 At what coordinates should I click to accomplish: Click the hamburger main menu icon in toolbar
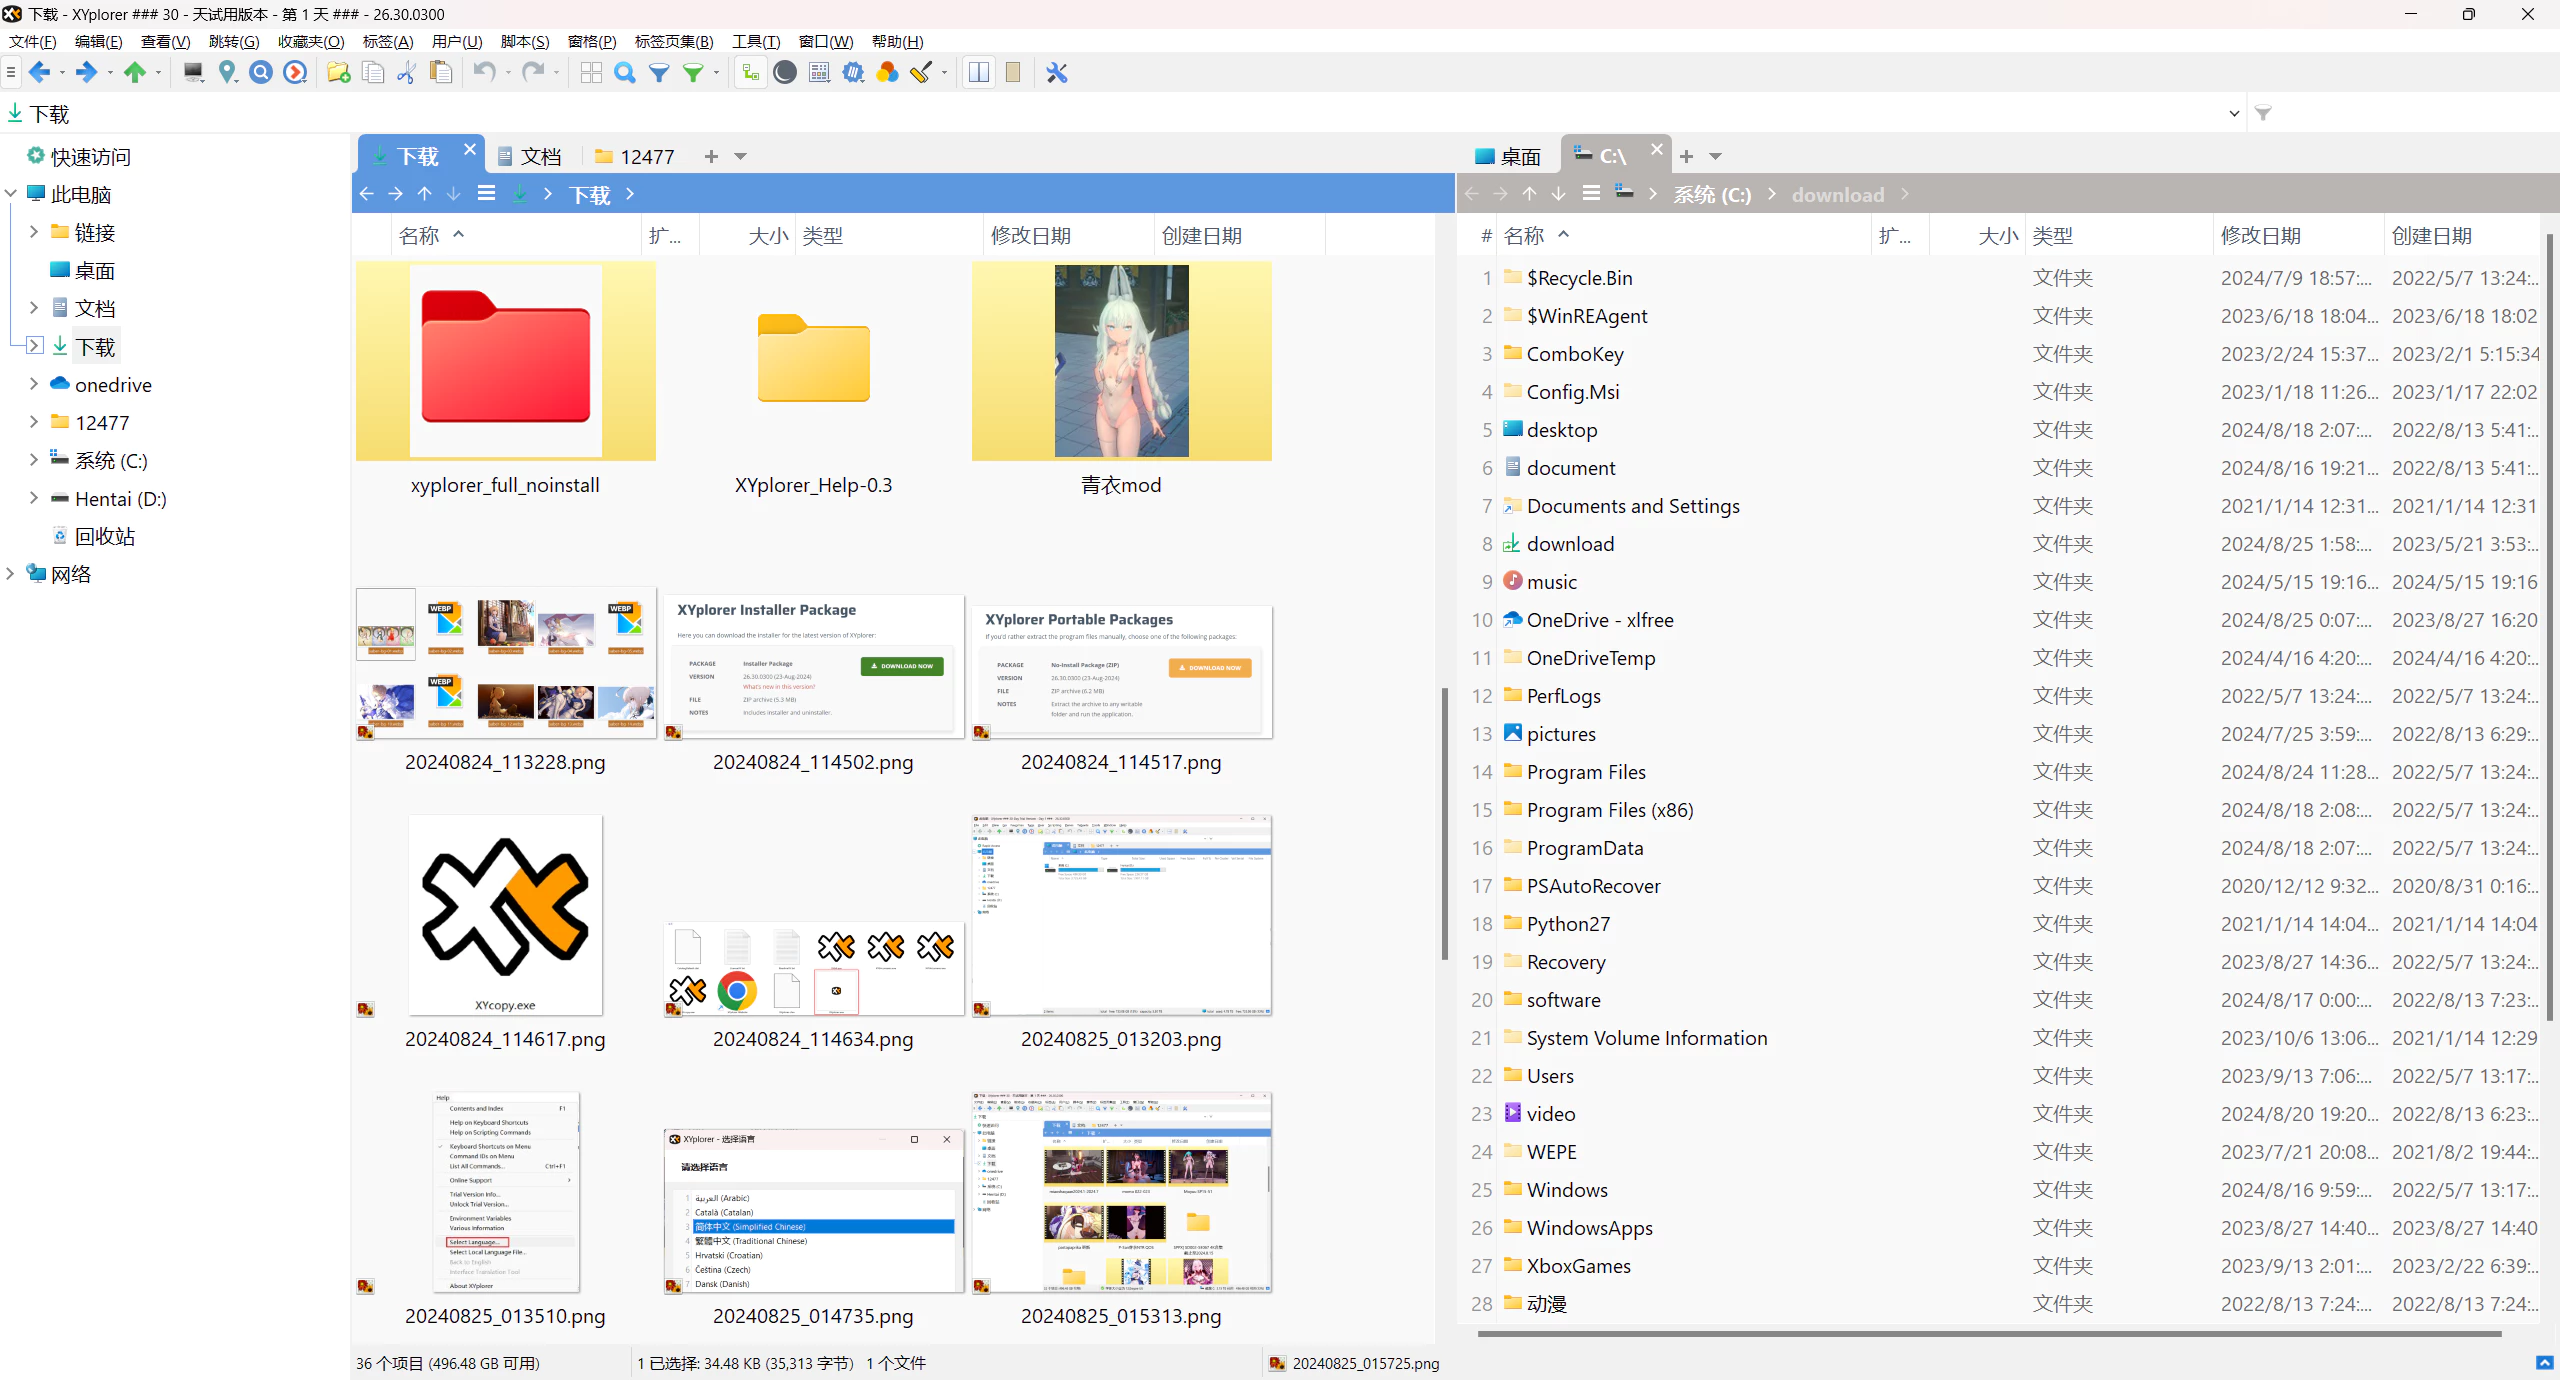(10, 72)
